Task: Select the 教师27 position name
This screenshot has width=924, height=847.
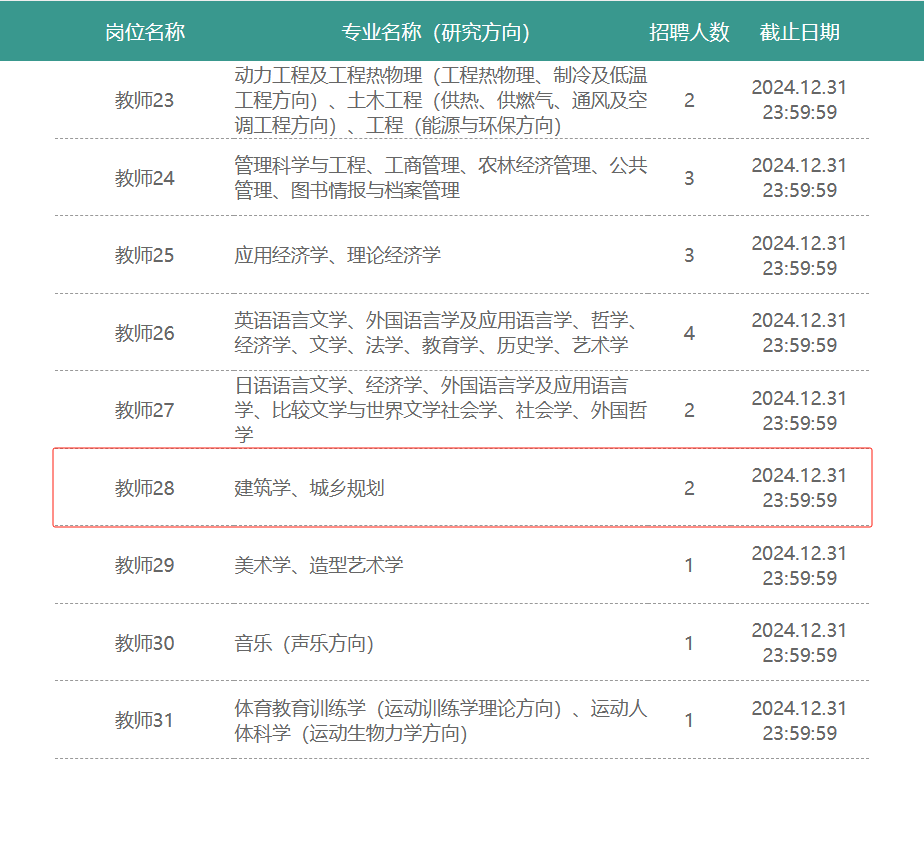Action: tap(144, 410)
